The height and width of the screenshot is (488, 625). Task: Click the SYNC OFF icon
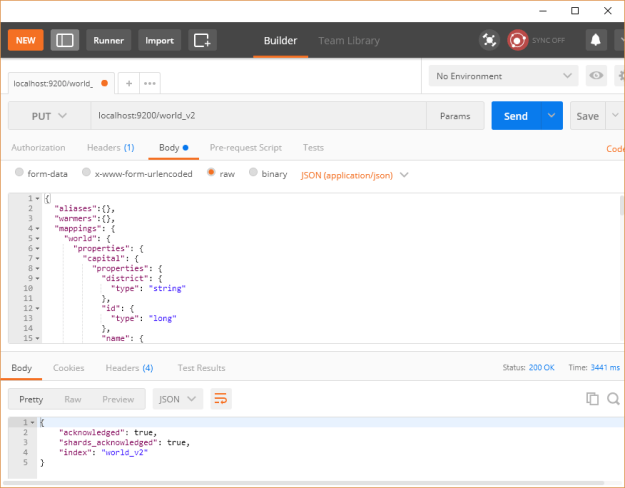517,40
